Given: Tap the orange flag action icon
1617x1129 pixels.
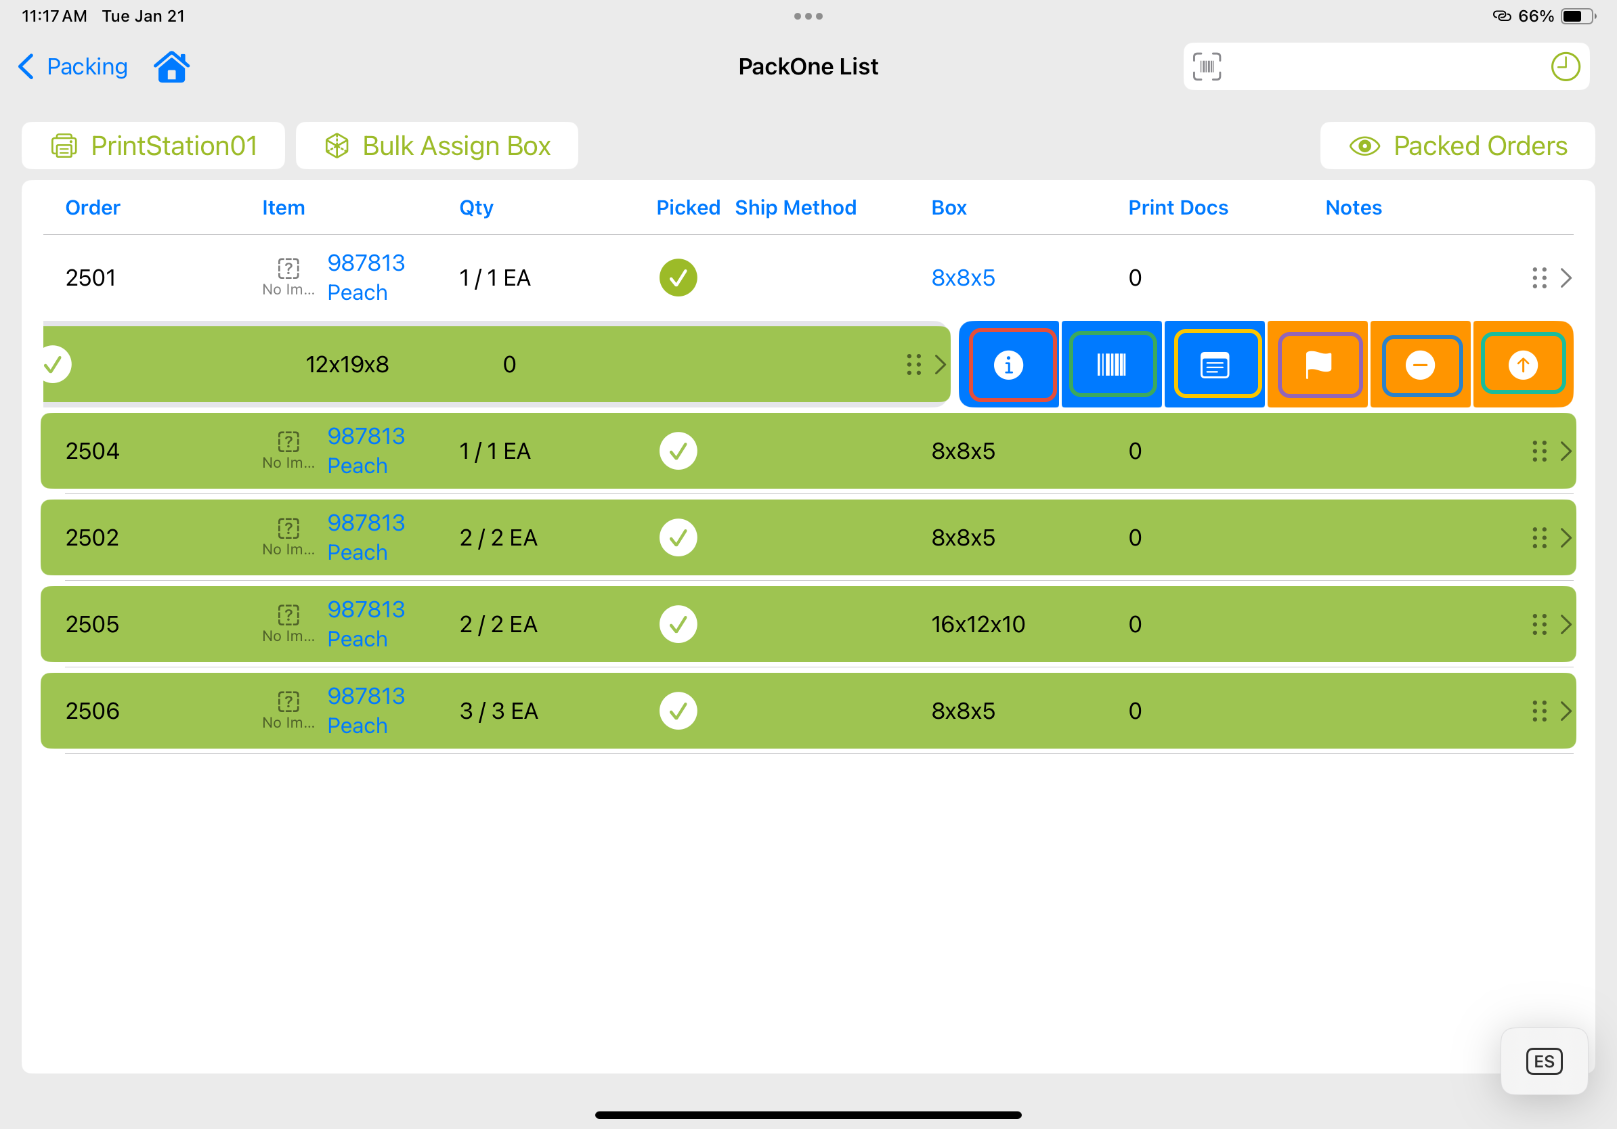Looking at the screenshot, I should coord(1318,365).
